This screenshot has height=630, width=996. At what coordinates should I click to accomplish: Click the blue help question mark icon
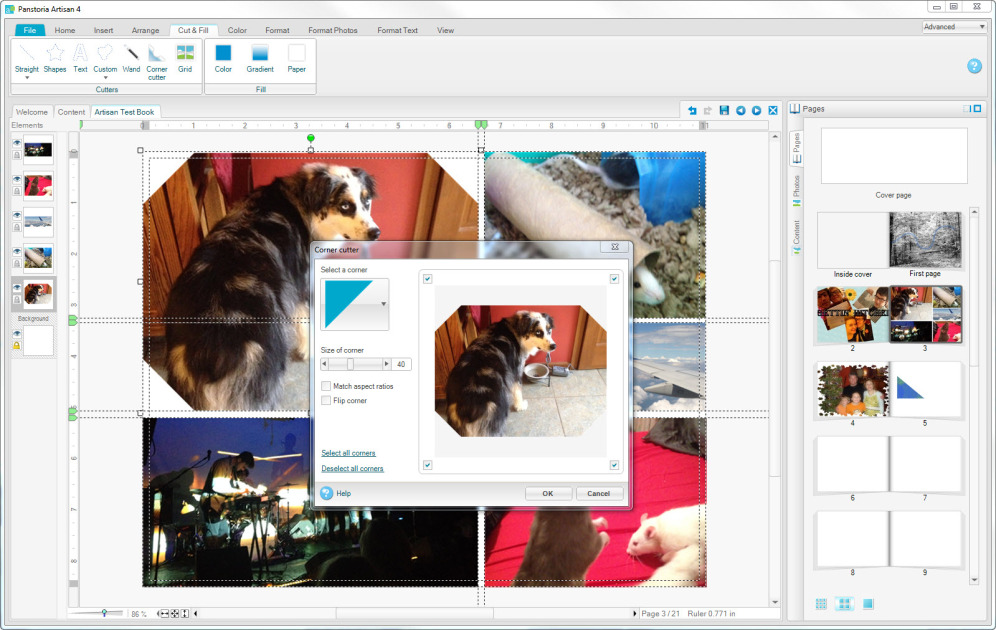(974, 66)
